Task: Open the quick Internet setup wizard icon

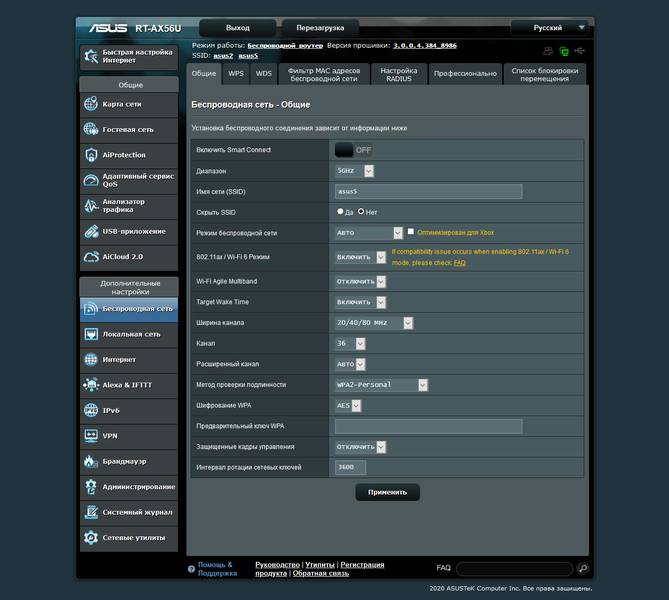Action: pyautogui.click(x=91, y=56)
